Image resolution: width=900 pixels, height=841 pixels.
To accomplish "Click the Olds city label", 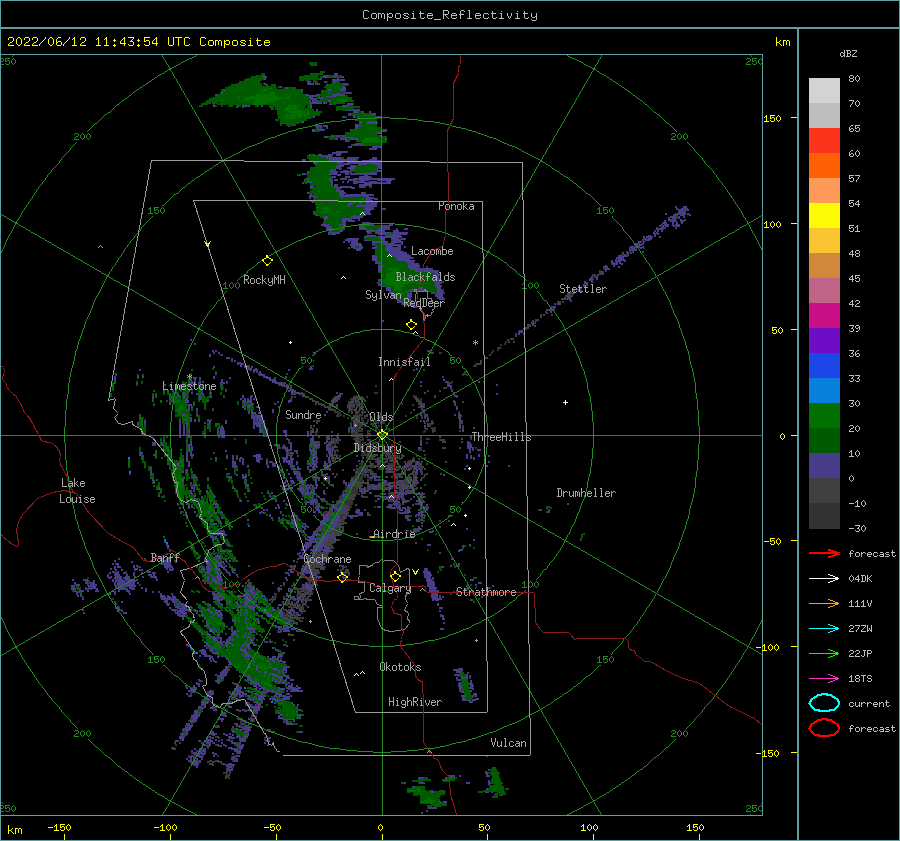I will point(381,417).
